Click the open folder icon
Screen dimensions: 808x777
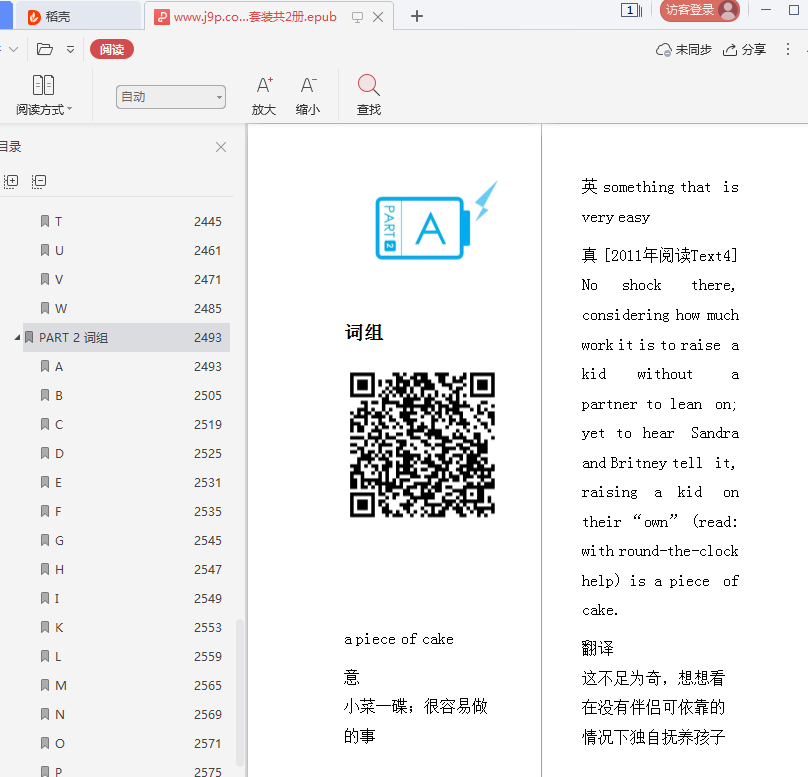coord(44,49)
